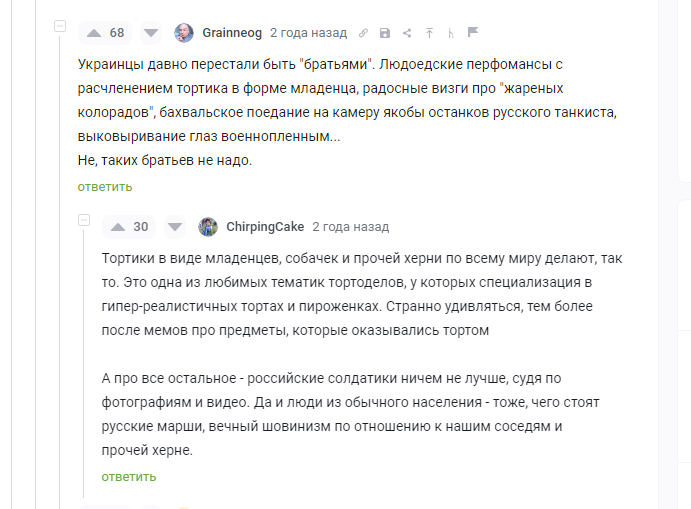The image size is (691, 509).
Task: Reply to ChirpingCake's comment via ответить
Action: click(x=129, y=476)
